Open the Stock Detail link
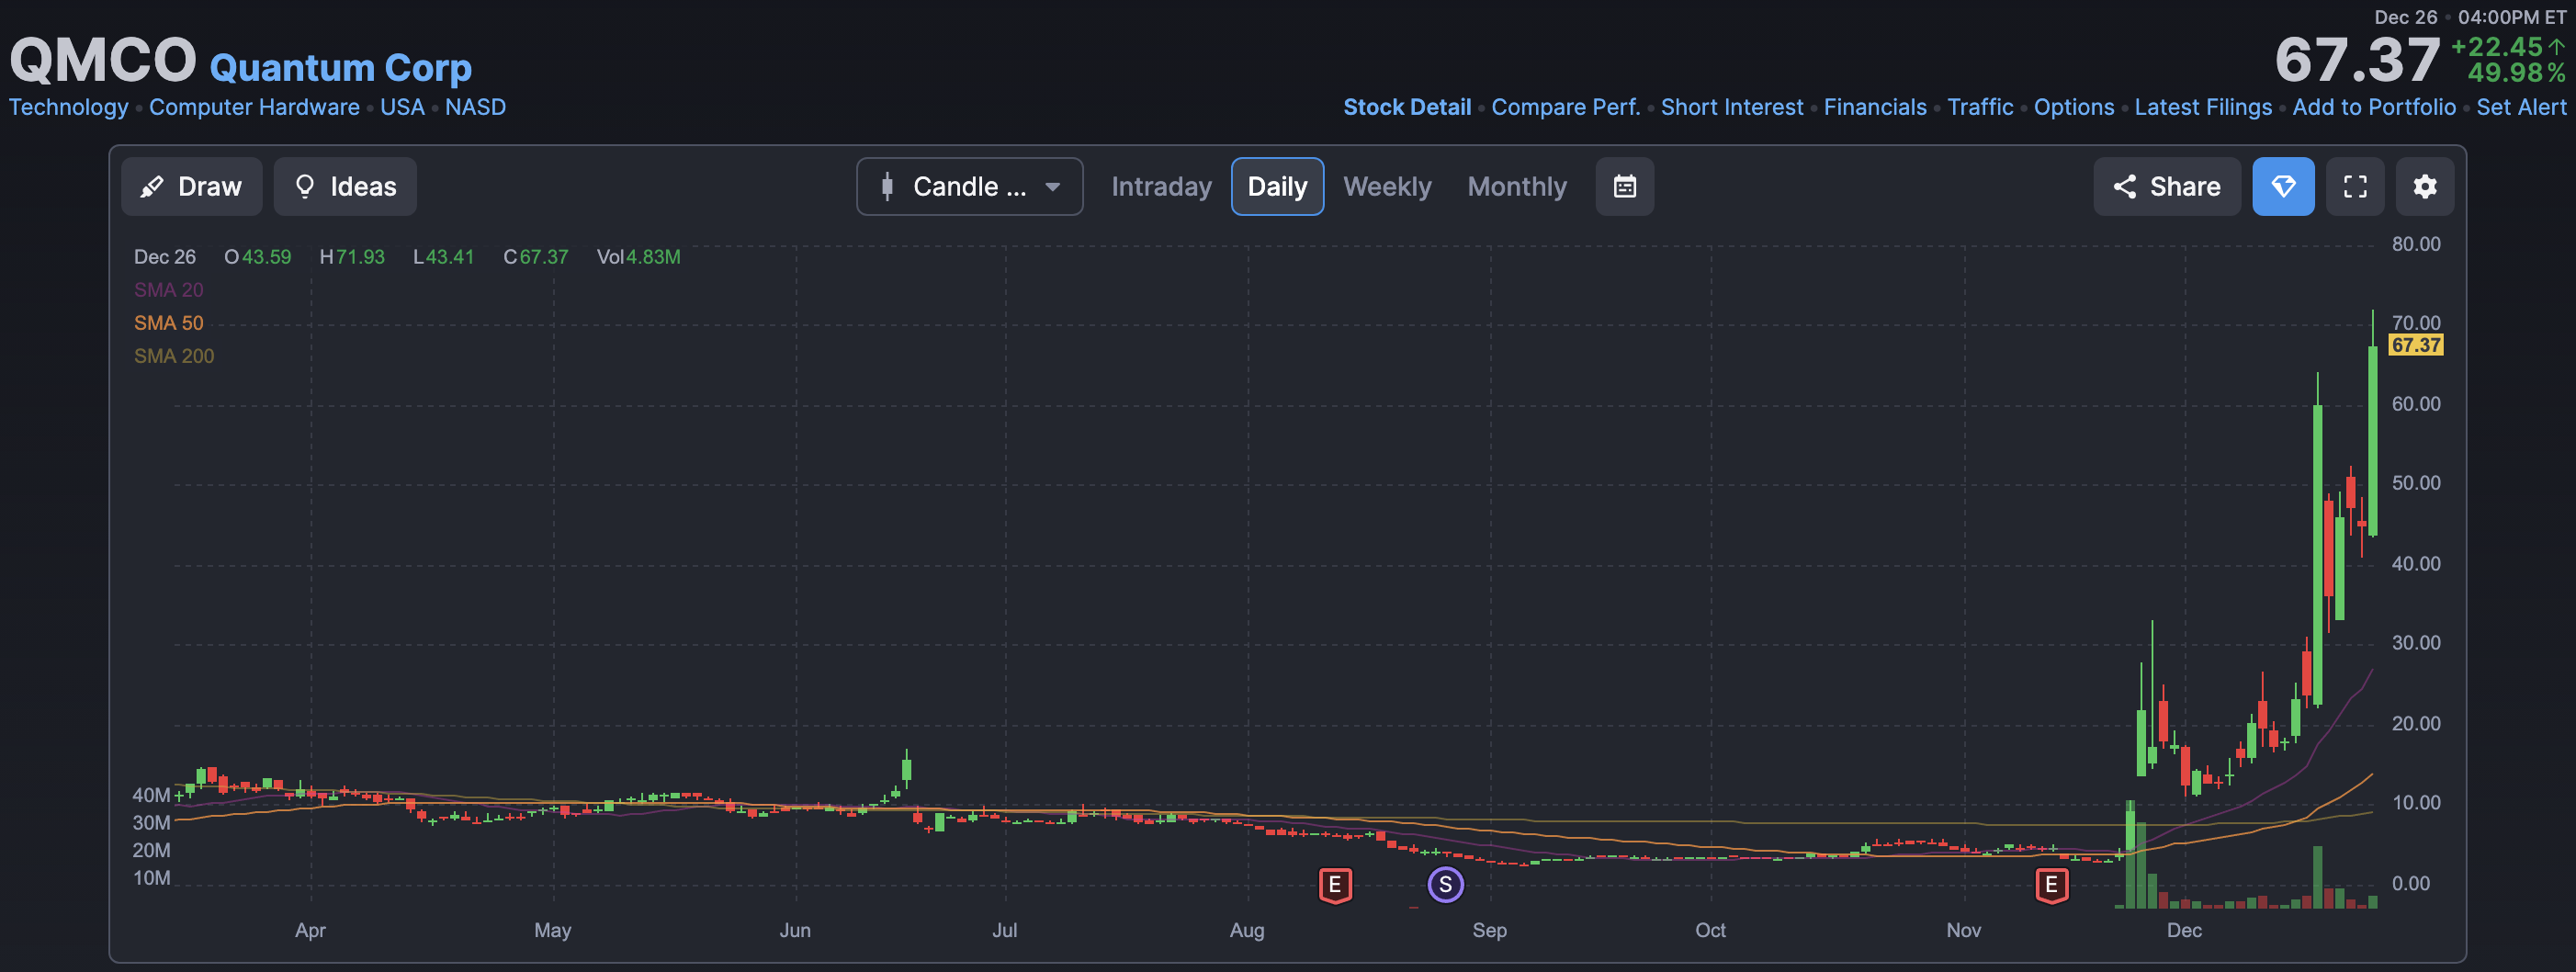This screenshot has width=2576, height=972. [x=1406, y=107]
